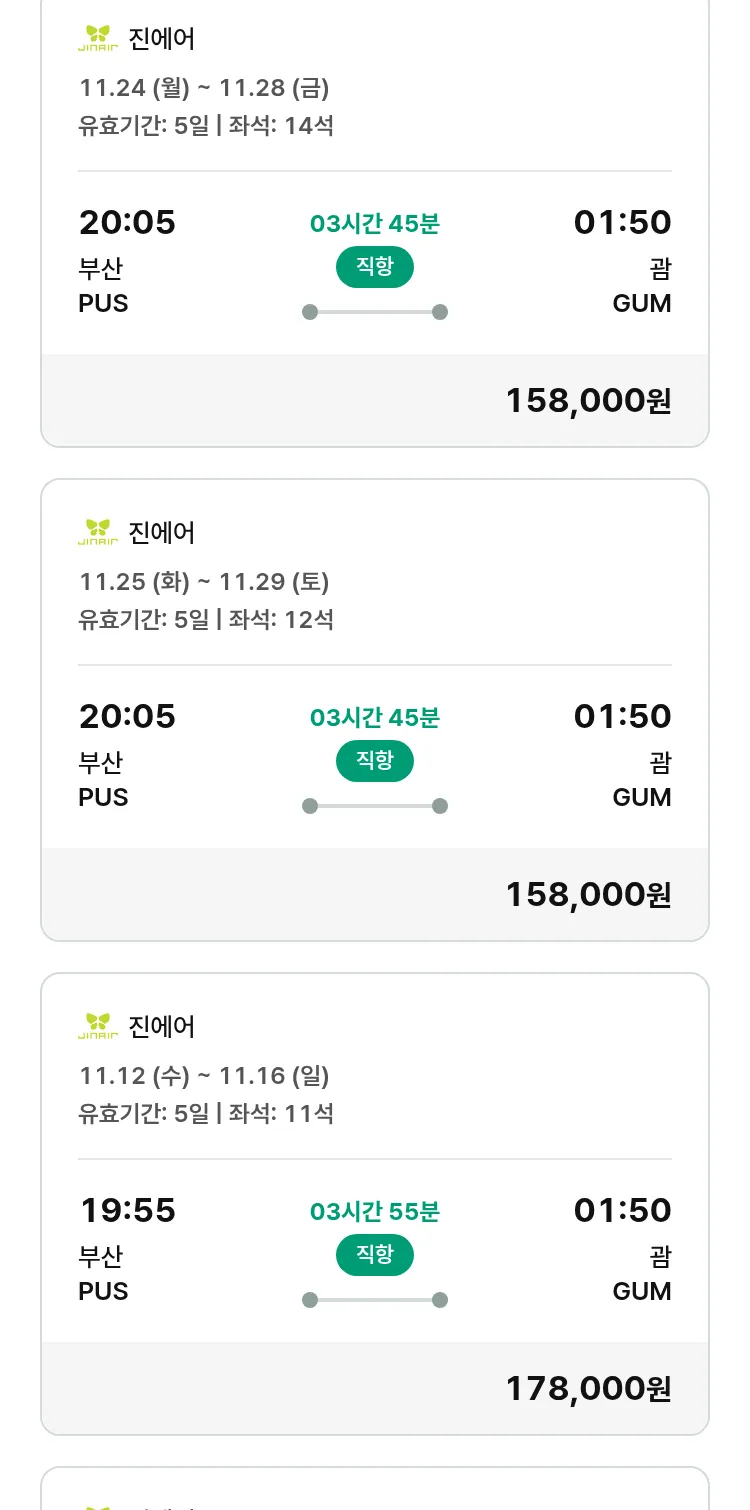The height and width of the screenshot is (1510, 750).
Task: Click the 19:55 departure time
Action: (127, 1211)
